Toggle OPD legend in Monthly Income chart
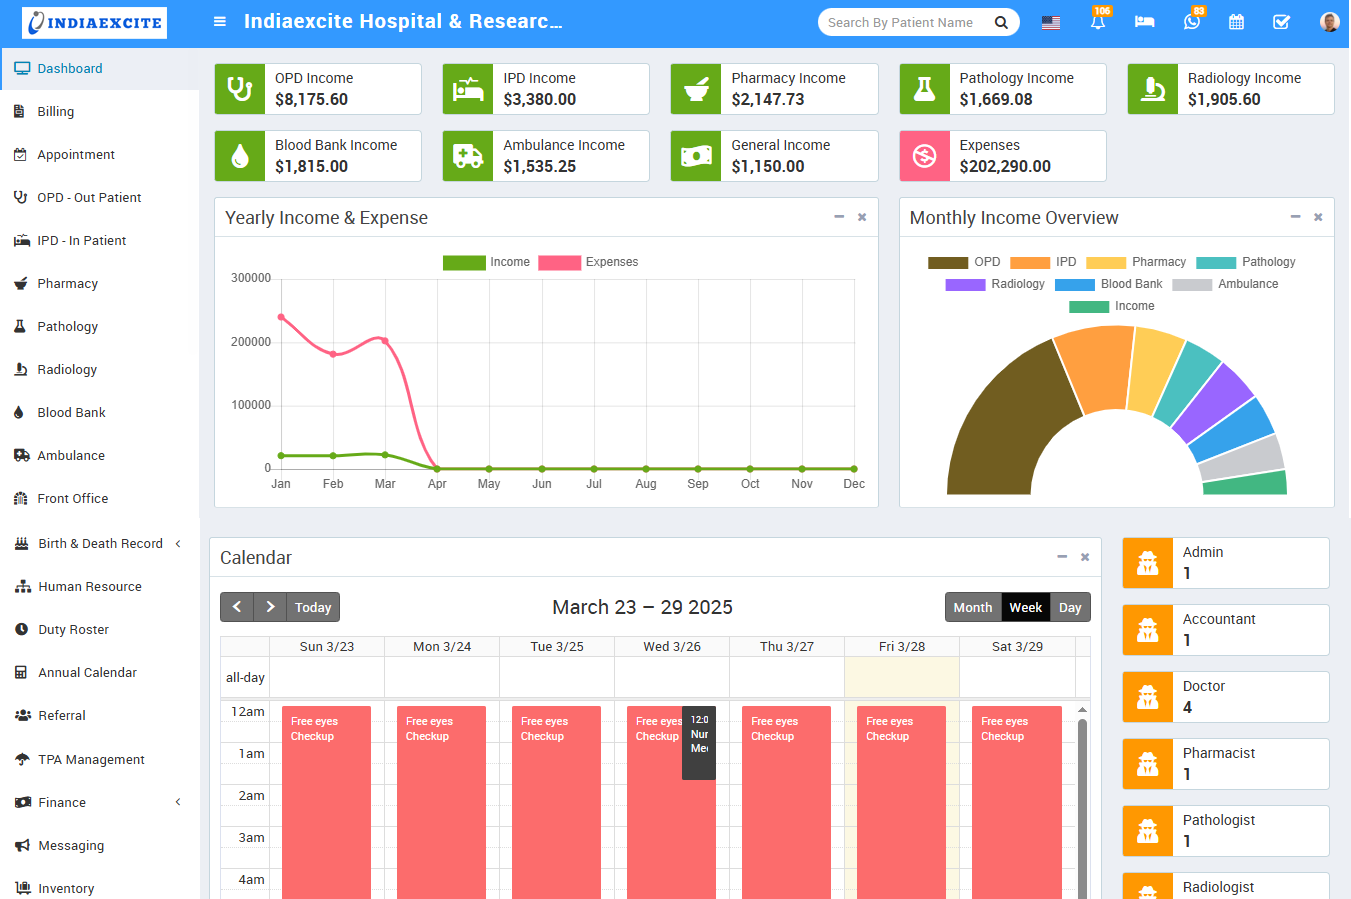The height and width of the screenshot is (899, 1351). [964, 262]
